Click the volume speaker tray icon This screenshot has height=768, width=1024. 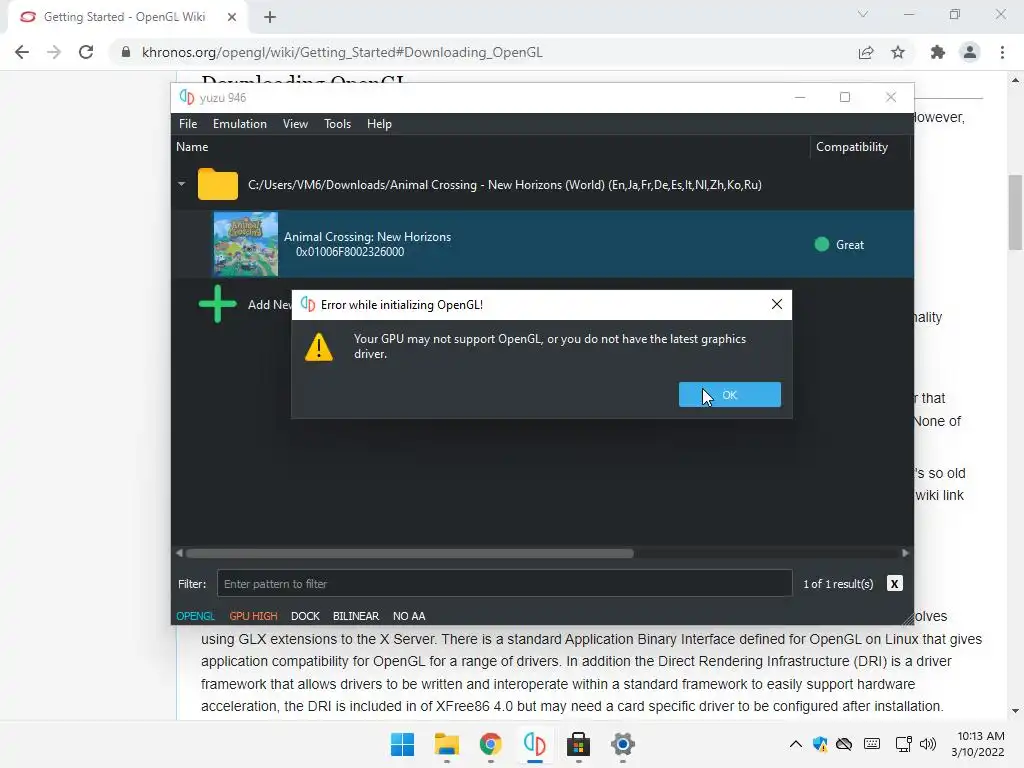[x=928, y=743]
